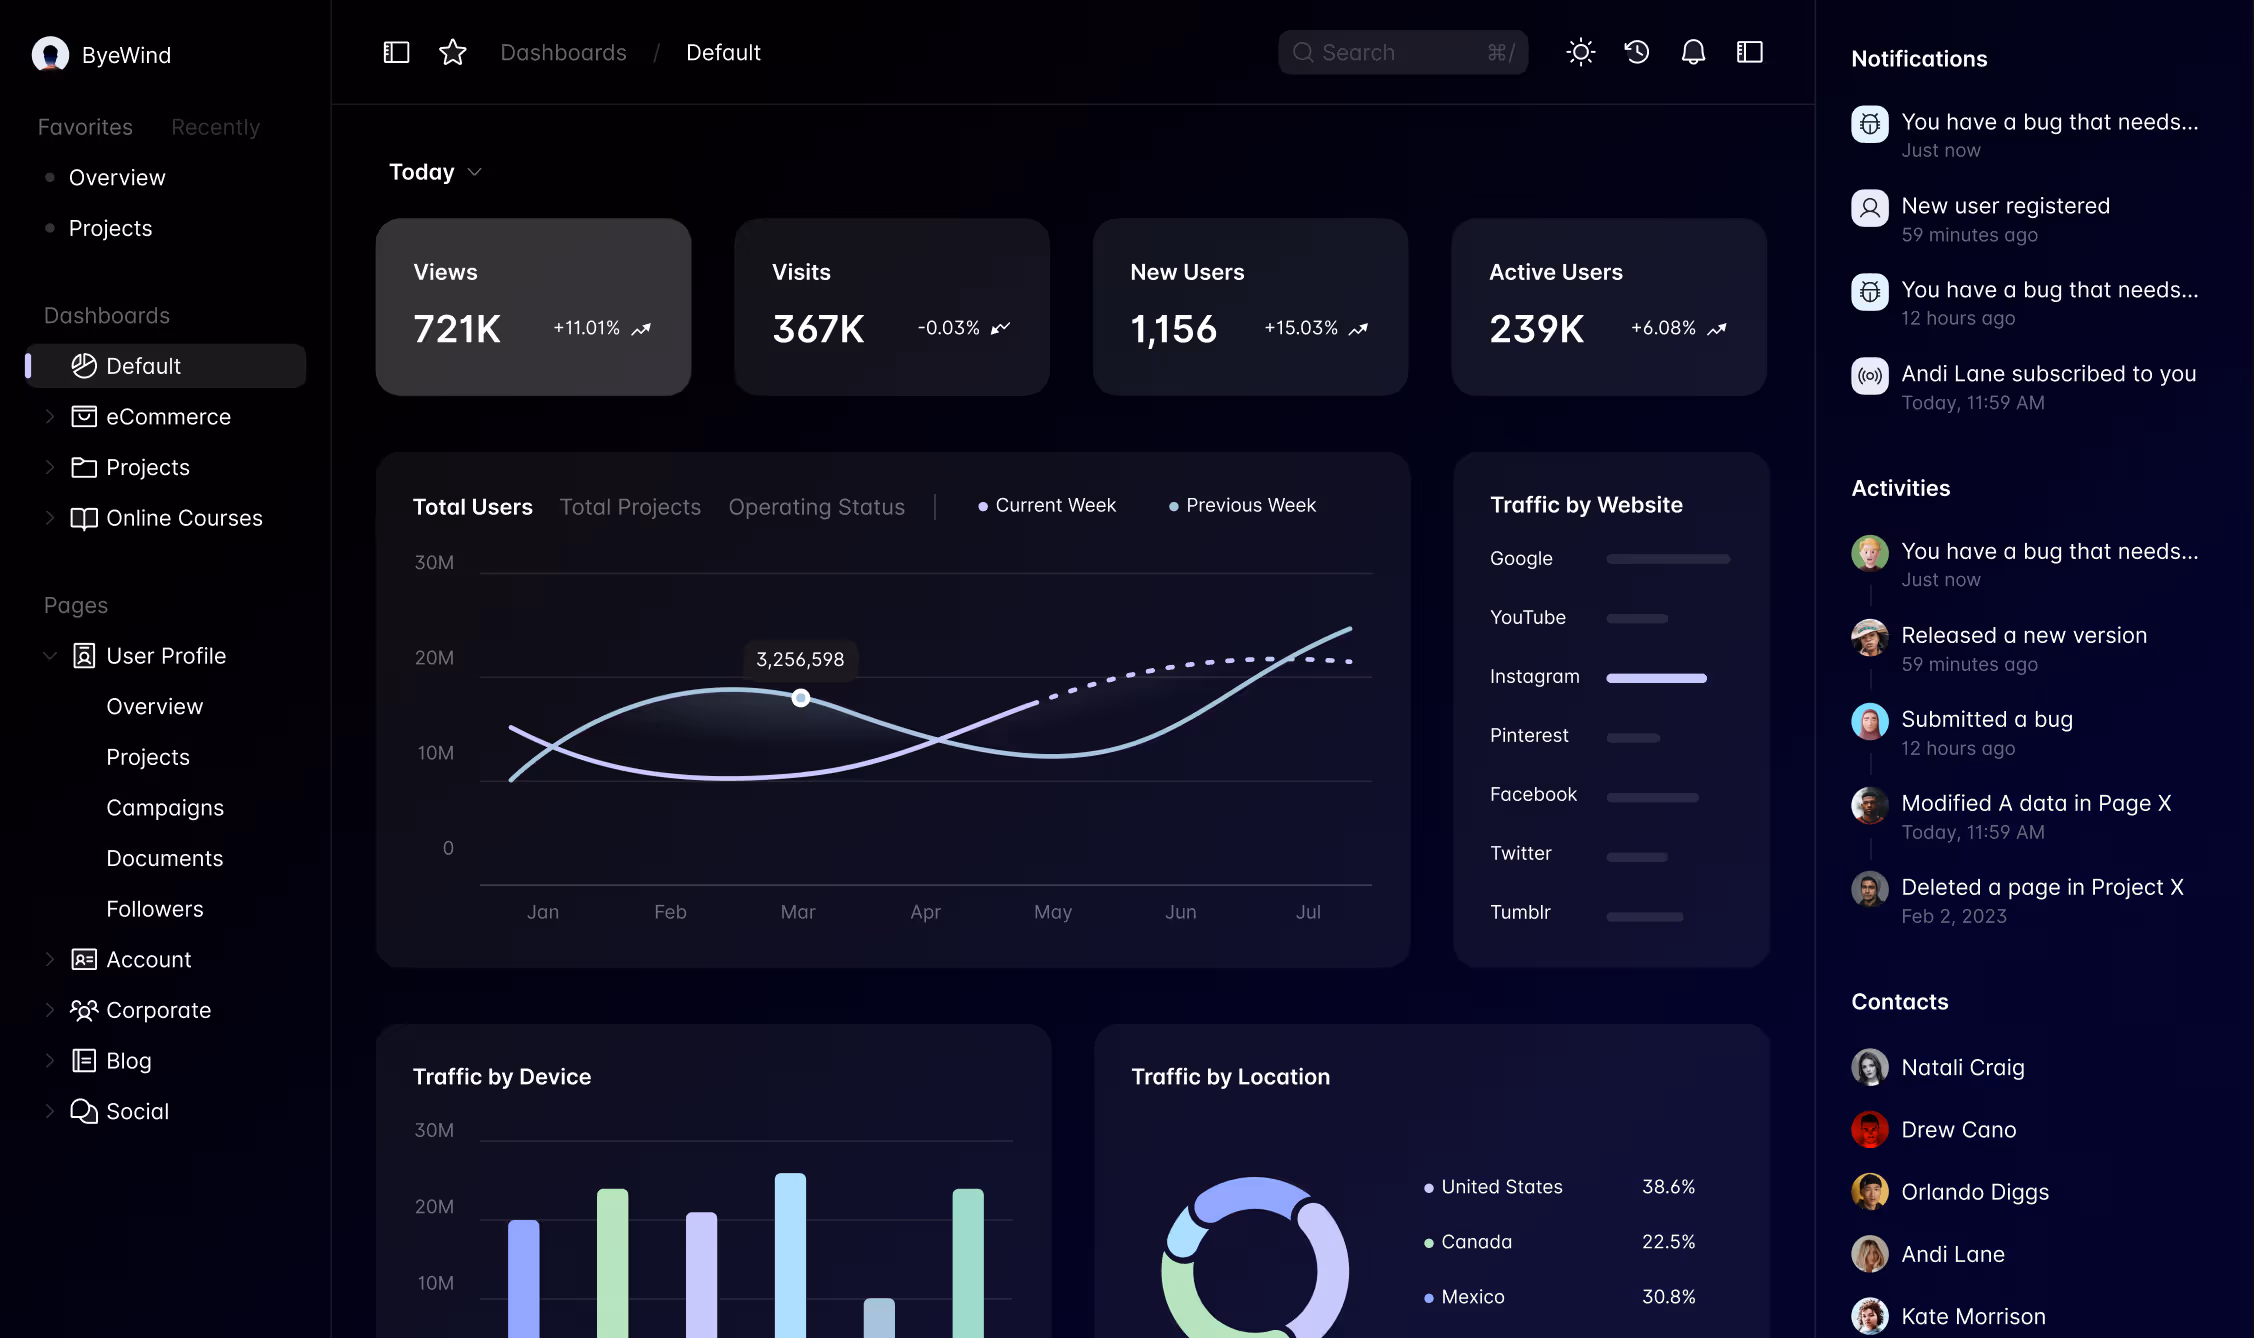The image size is (2254, 1338).
Task: Toggle the right sidebar panel icon
Action: (1749, 52)
